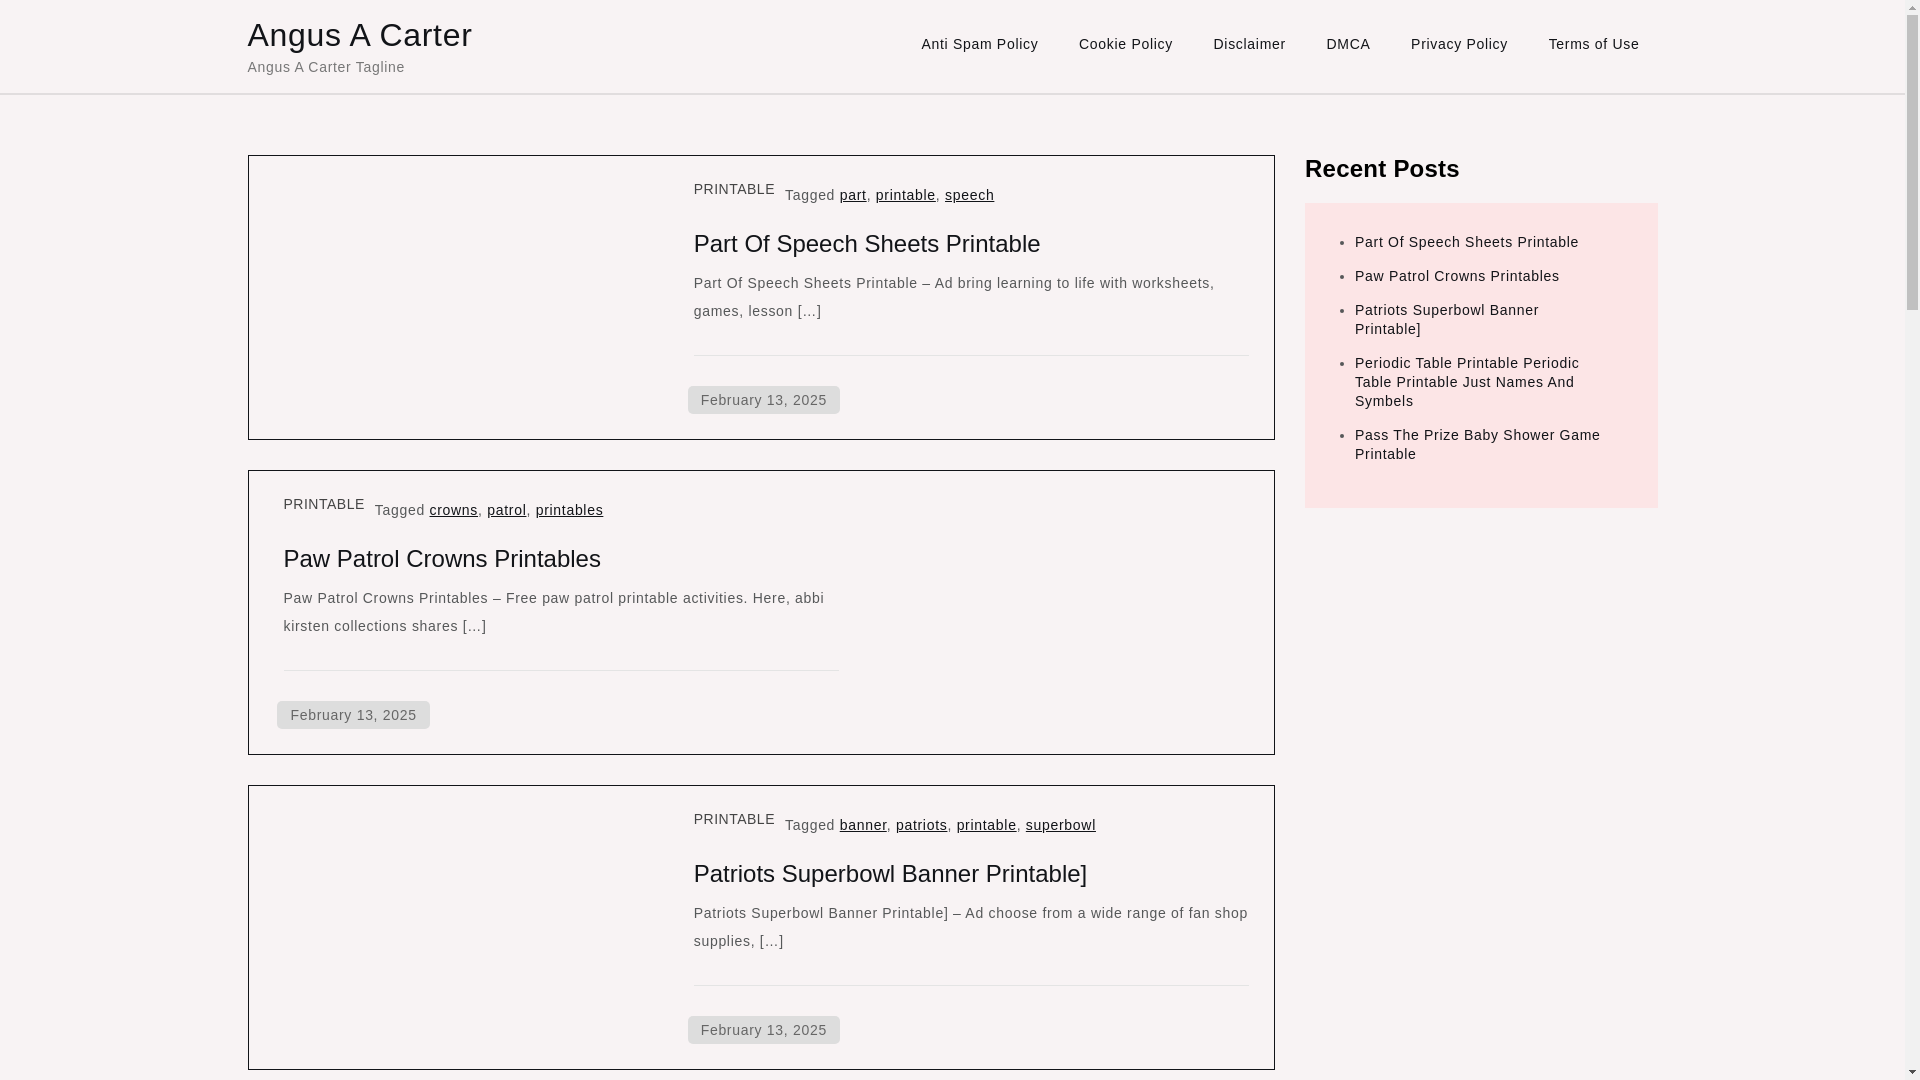This screenshot has height=1080, width=1920.
Task: Open the 'superbowl' tag
Action: (x=1060, y=825)
